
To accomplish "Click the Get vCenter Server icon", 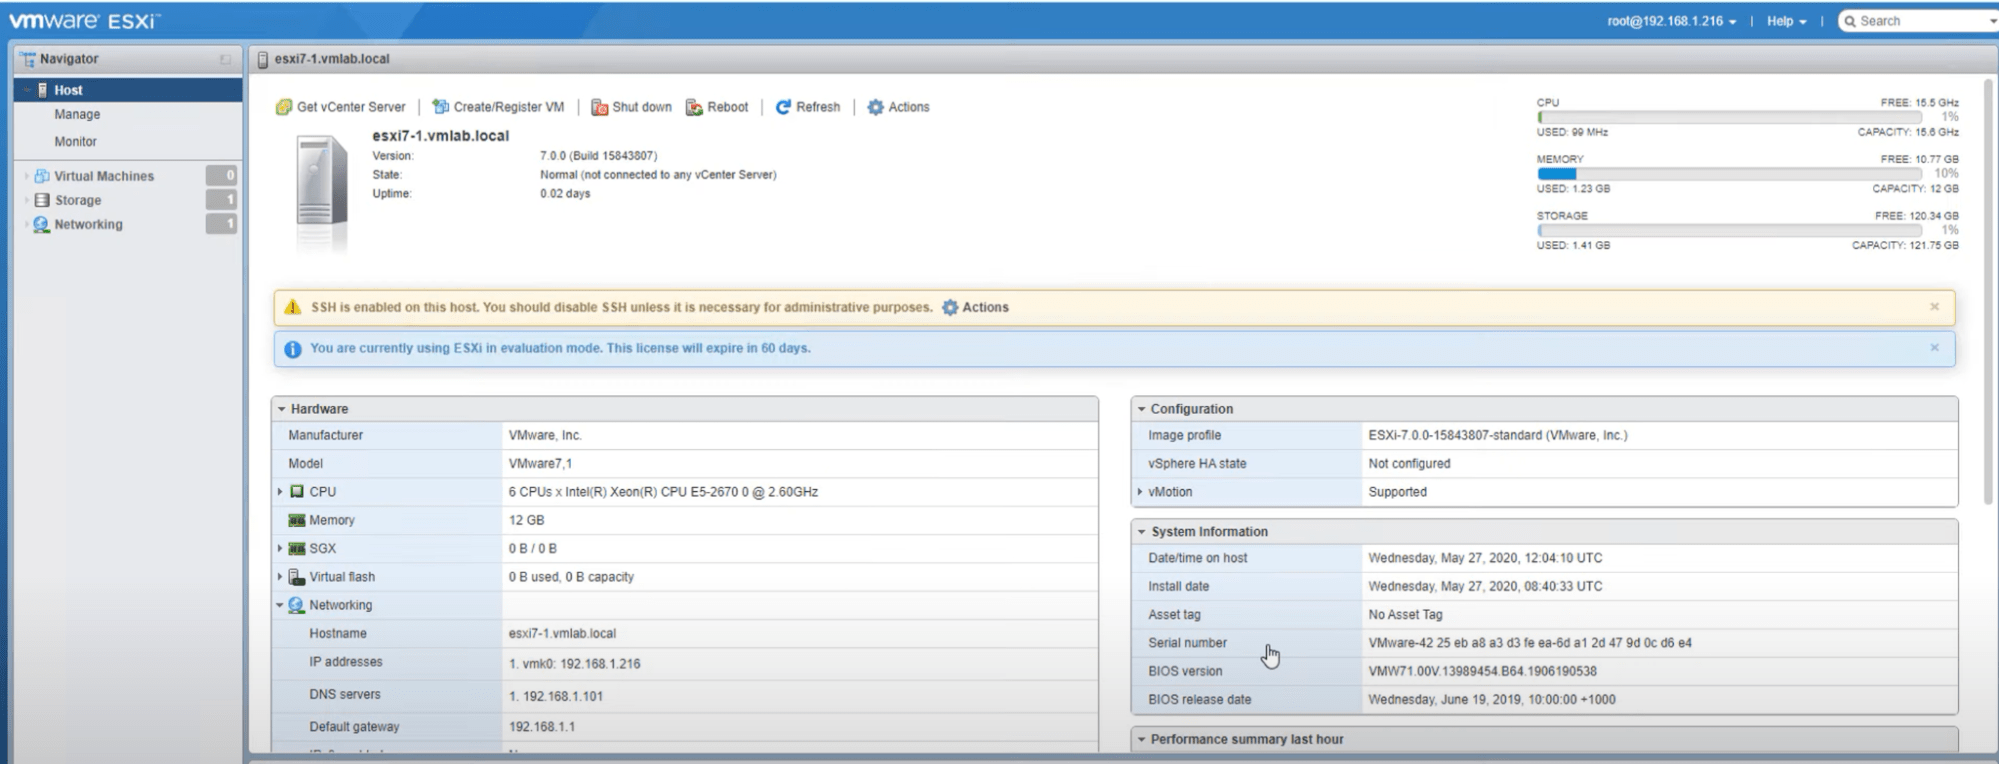I will (284, 107).
